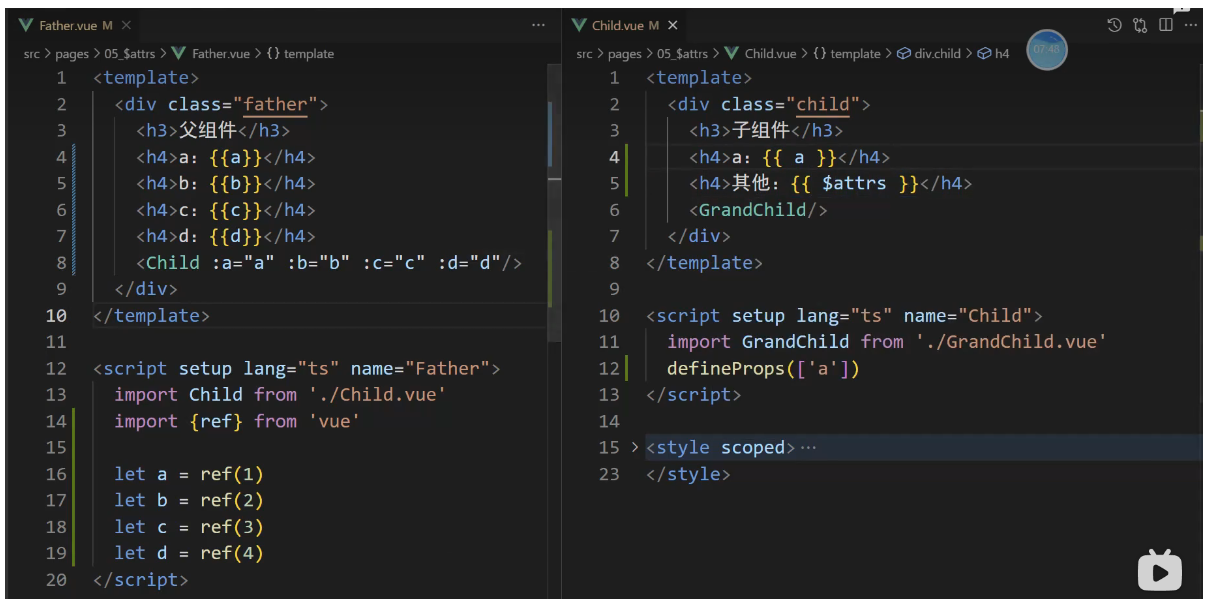This screenshot has height=604, width=1208.
Task: Open 'pages' breadcrumb in Father.vue pane
Action: (x=72, y=54)
